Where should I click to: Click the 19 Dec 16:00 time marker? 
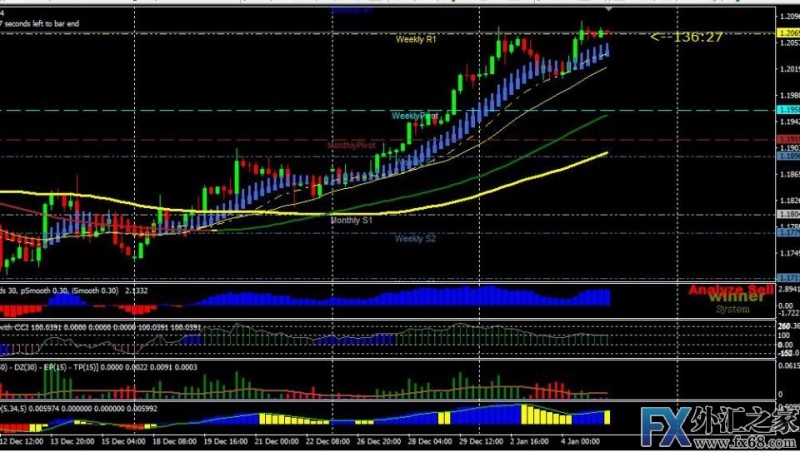coord(226,441)
